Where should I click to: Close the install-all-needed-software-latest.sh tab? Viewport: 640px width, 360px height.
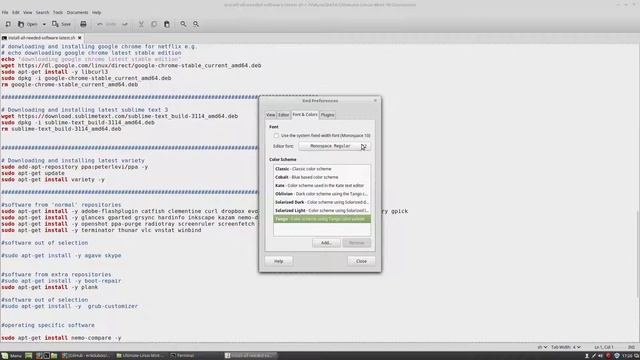pyautogui.click(x=80, y=38)
